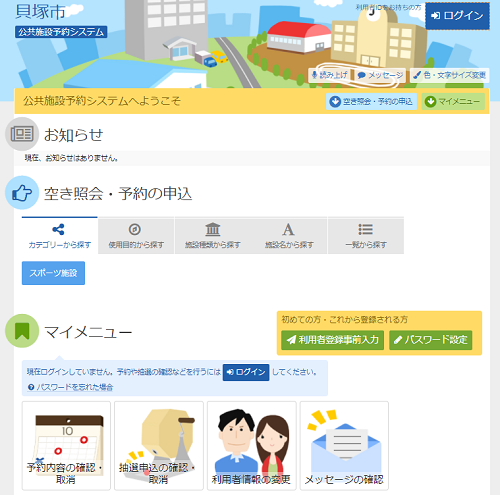Open 予約内容の確認・取消 calendar card

tap(66, 446)
